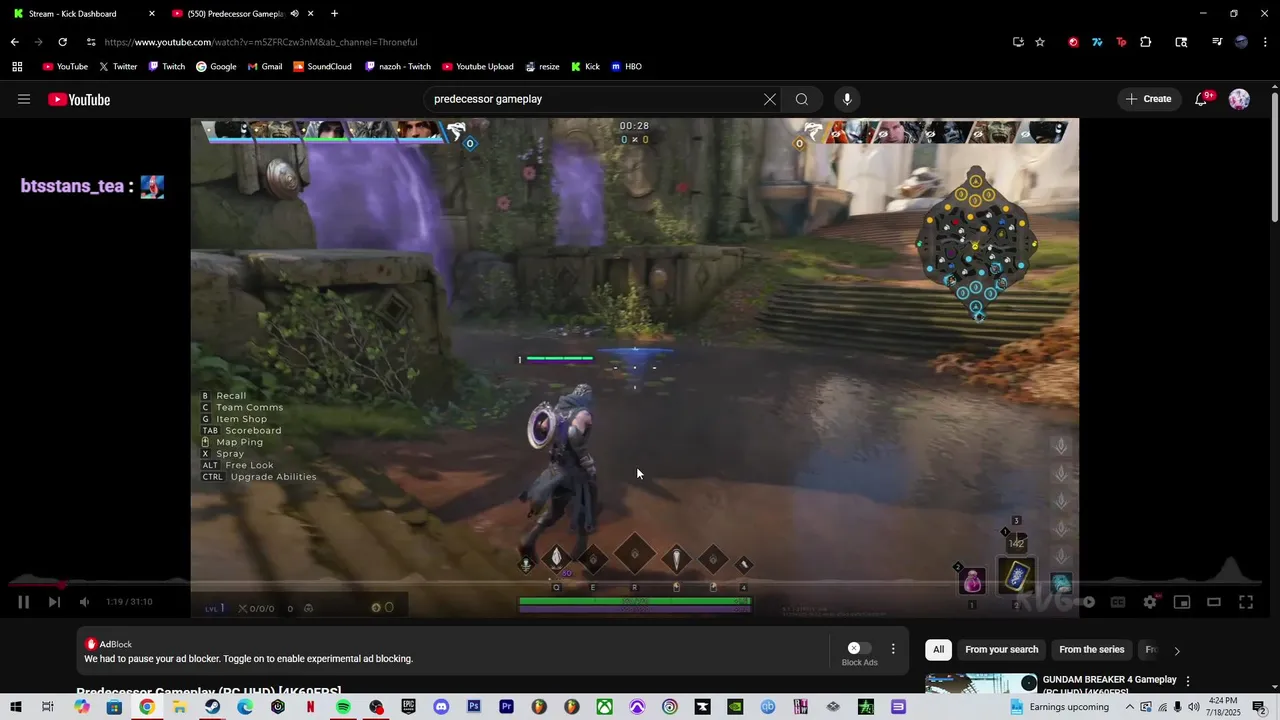The image size is (1280, 720).
Task: Seek on the red video progress bar
Action: point(36,586)
